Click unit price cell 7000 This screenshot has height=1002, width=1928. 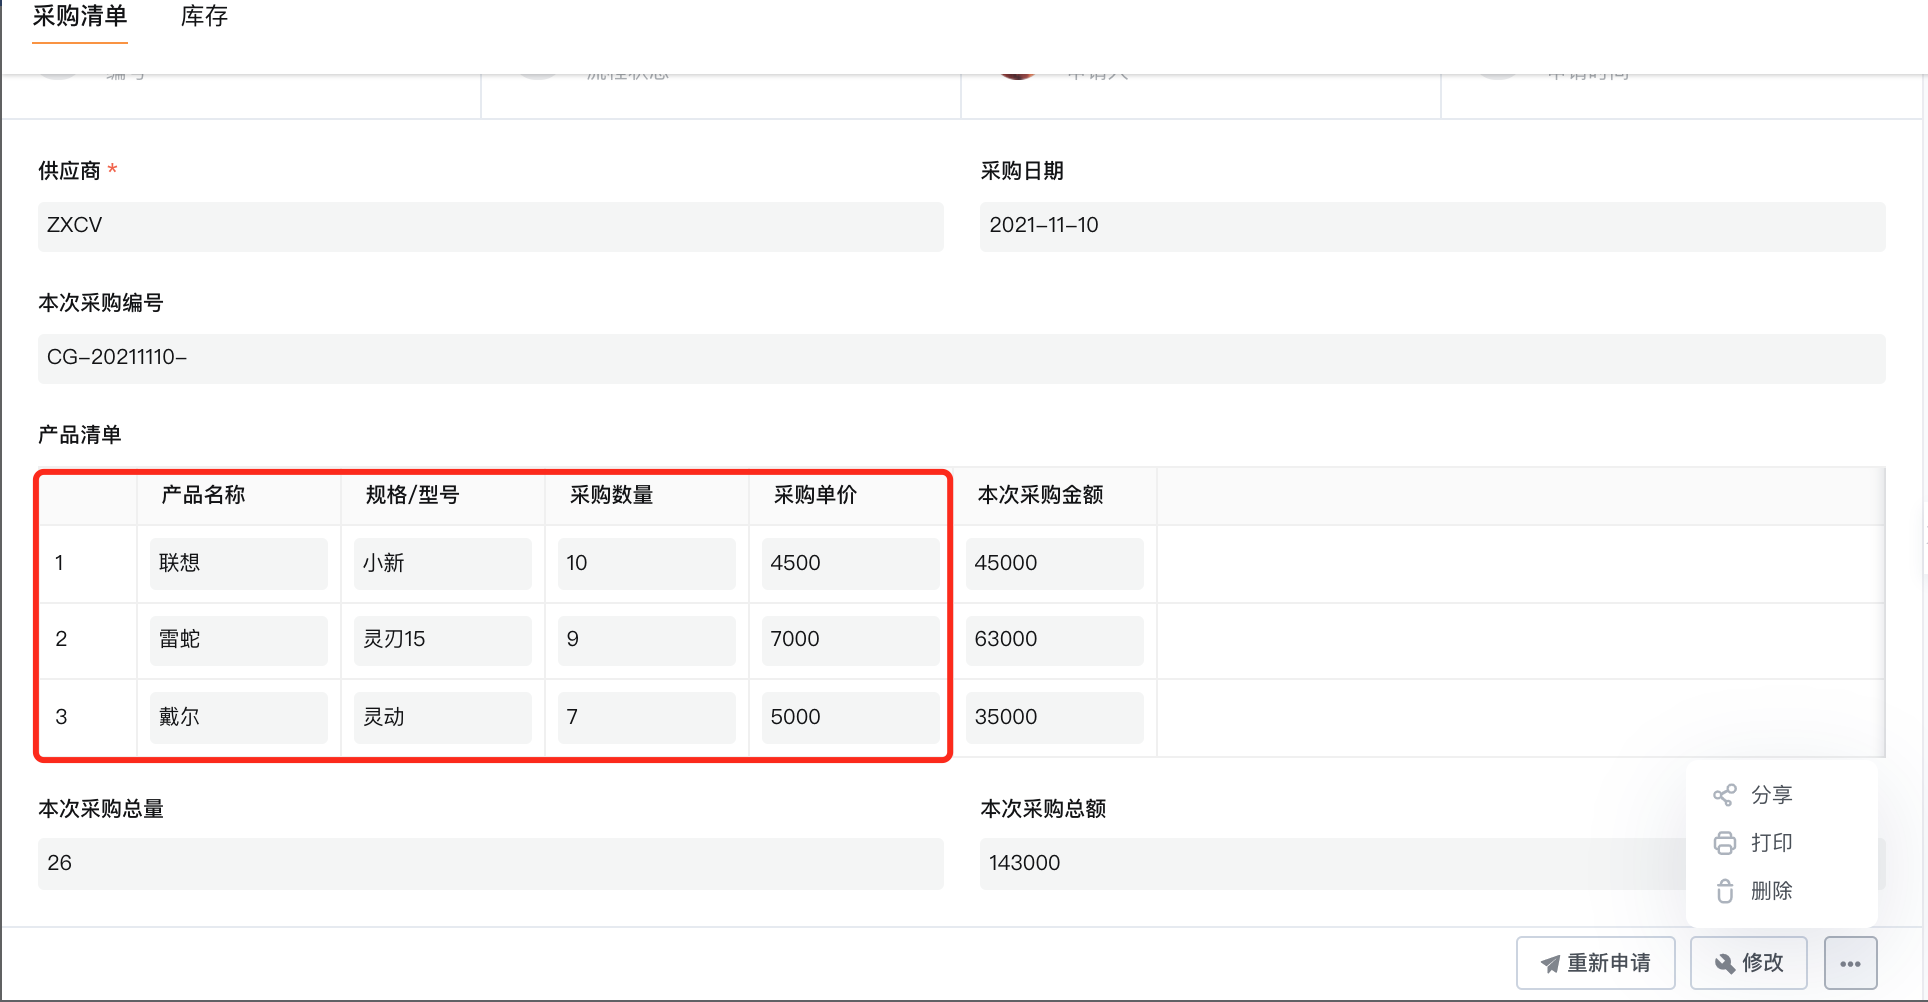850,640
